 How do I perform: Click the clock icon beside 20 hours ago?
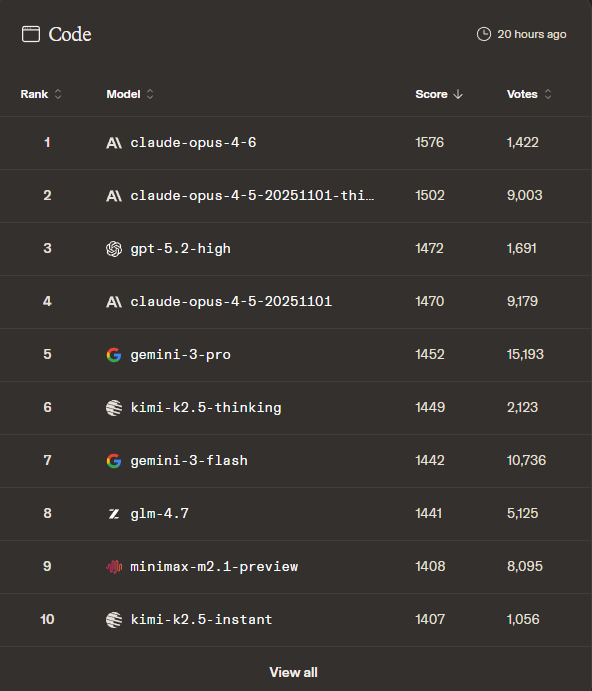(484, 34)
